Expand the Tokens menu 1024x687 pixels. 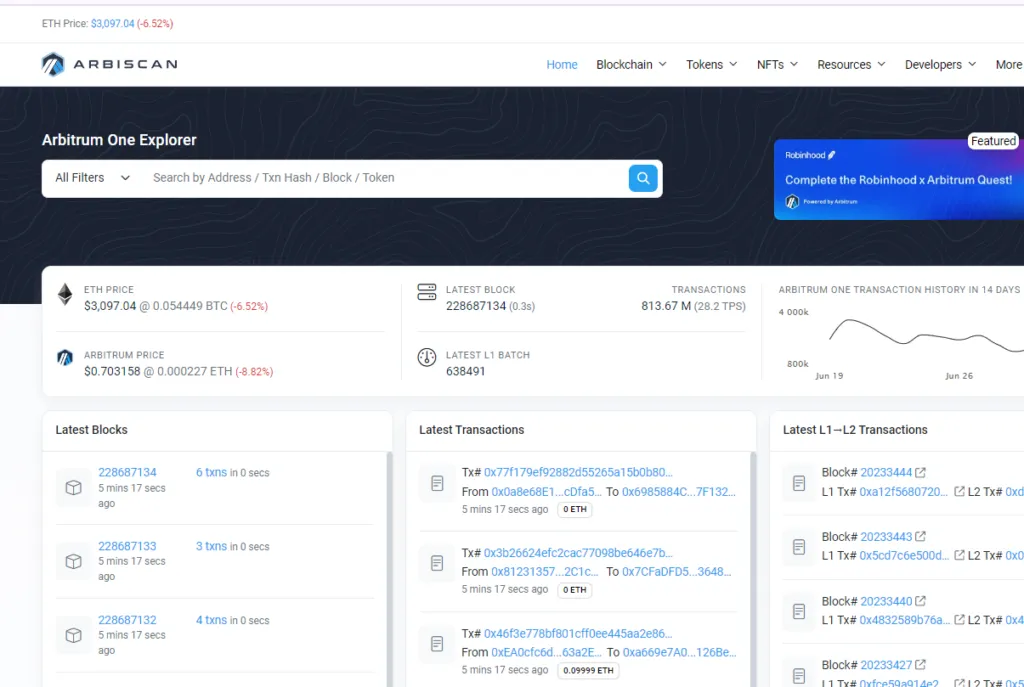tap(711, 65)
